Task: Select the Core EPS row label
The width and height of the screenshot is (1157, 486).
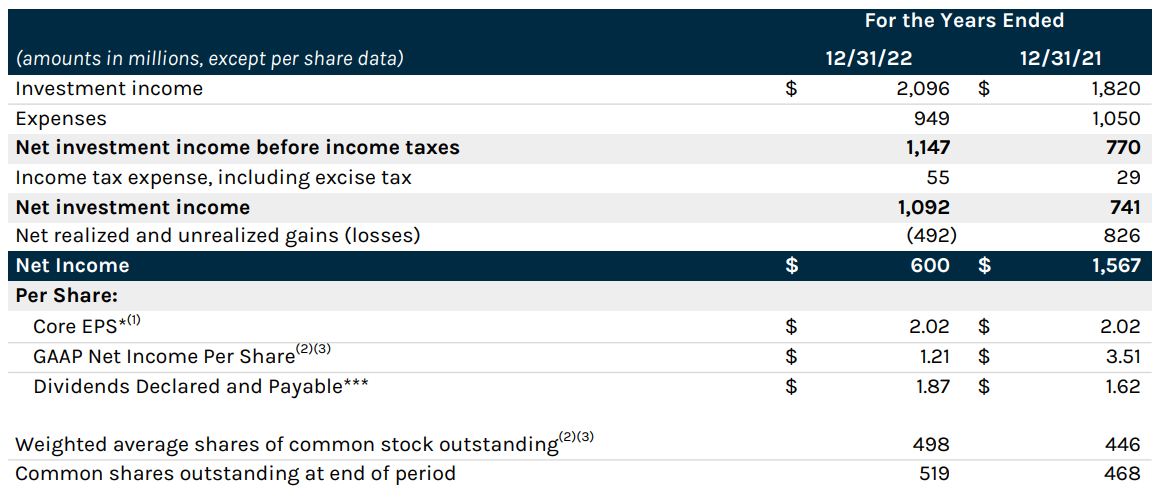Action: click(87, 324)
